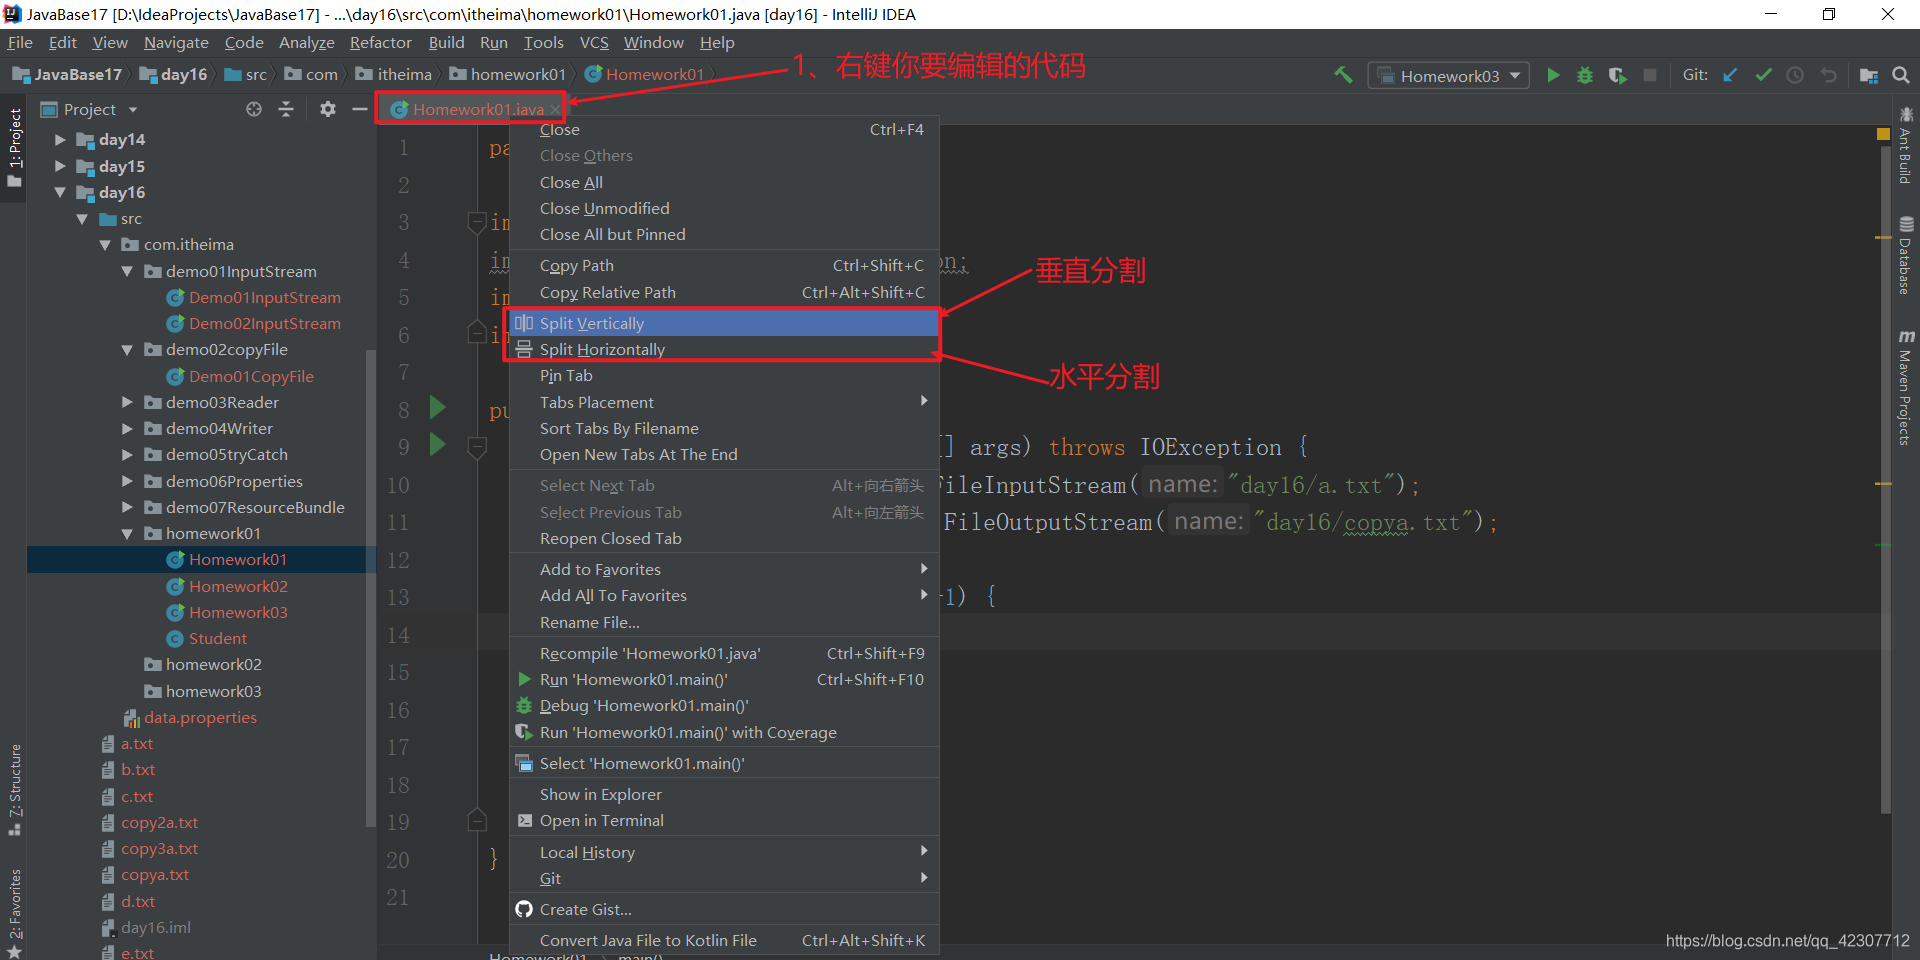Toggle code folding on line 3
This screenshot has width=1920, height=960.
tap(477, 222)
